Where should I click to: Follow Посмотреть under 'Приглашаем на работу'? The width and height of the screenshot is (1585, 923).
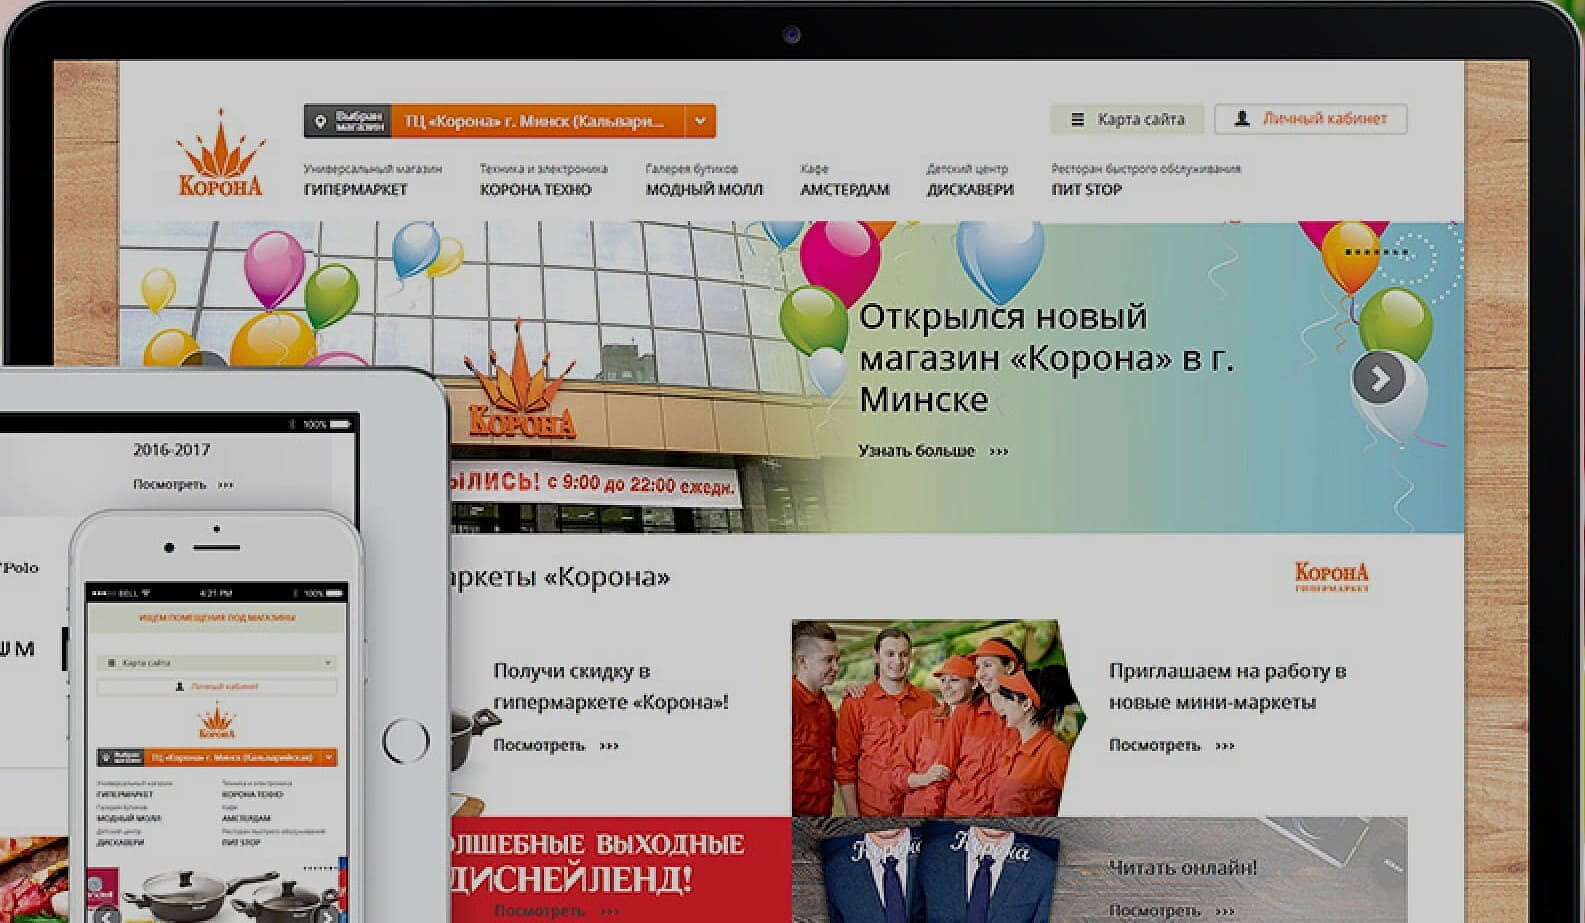[1171, 745]
